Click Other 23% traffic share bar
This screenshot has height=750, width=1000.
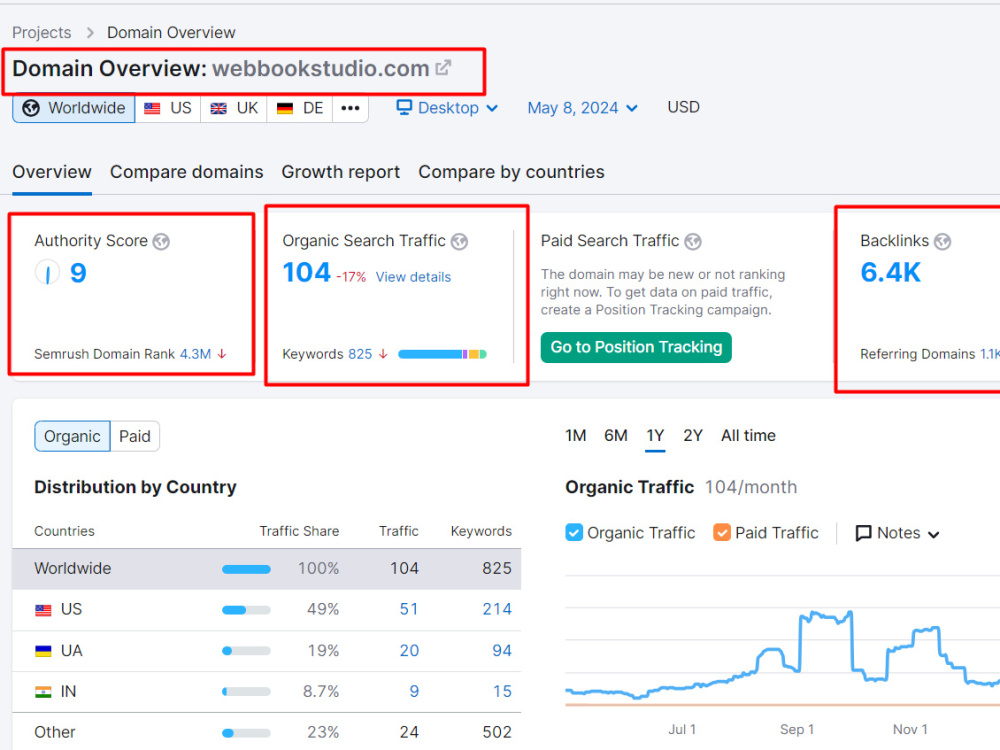246,733
